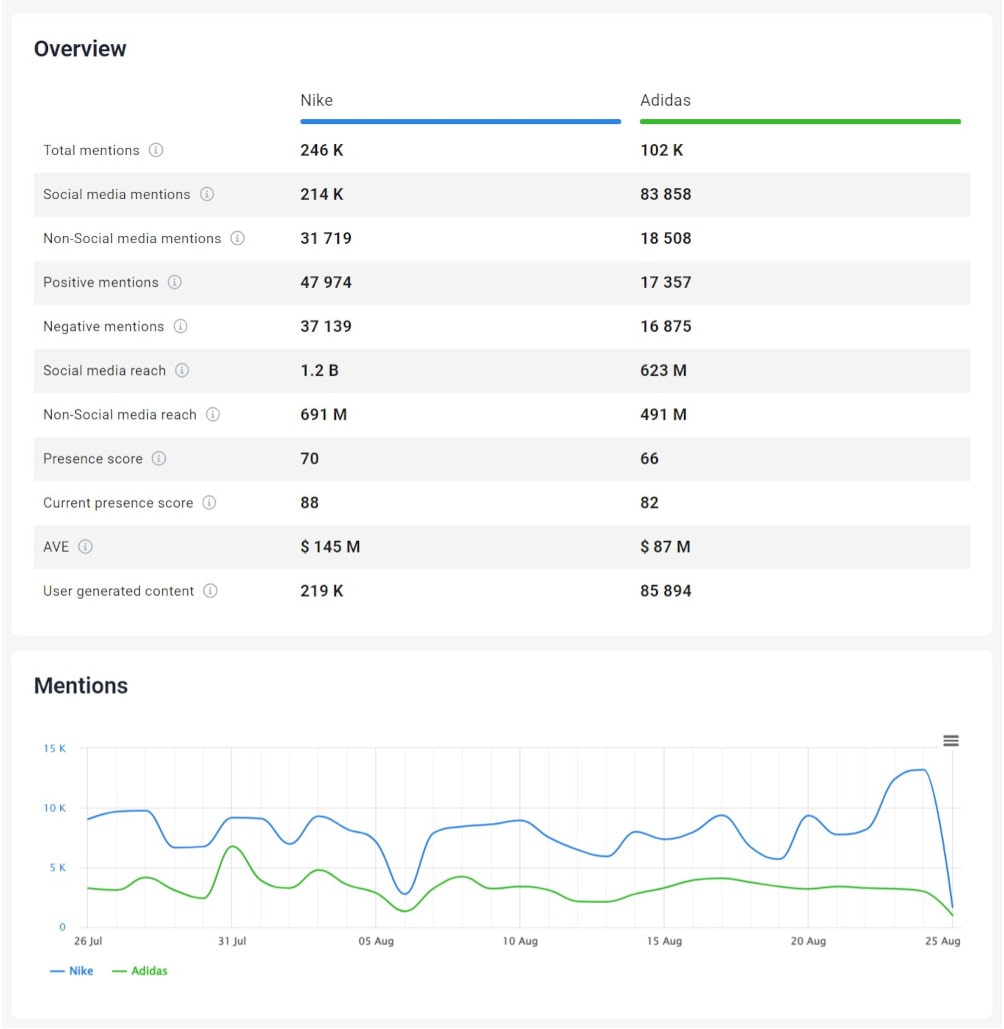
Task: Click info icon beside Positive mentions
Action: [x=175, y=282]
